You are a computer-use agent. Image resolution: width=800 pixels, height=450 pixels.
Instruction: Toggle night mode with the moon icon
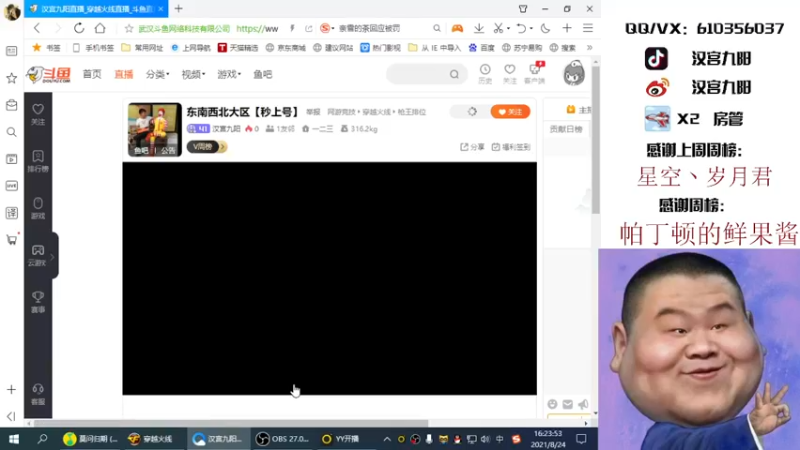click(x=545, y=28)
